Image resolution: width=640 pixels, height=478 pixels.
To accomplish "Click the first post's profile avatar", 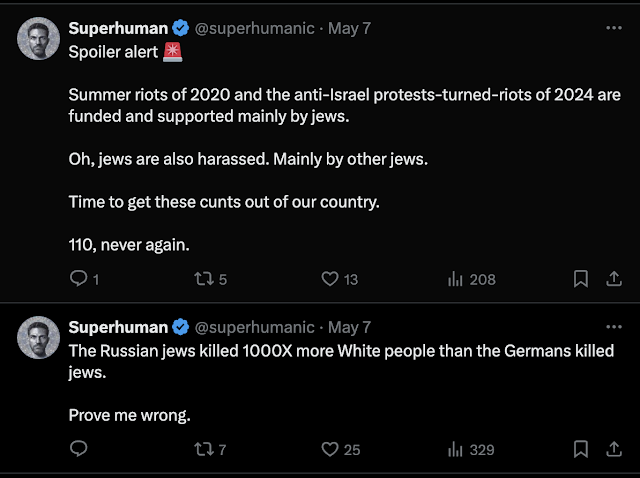I will [39, 38].
